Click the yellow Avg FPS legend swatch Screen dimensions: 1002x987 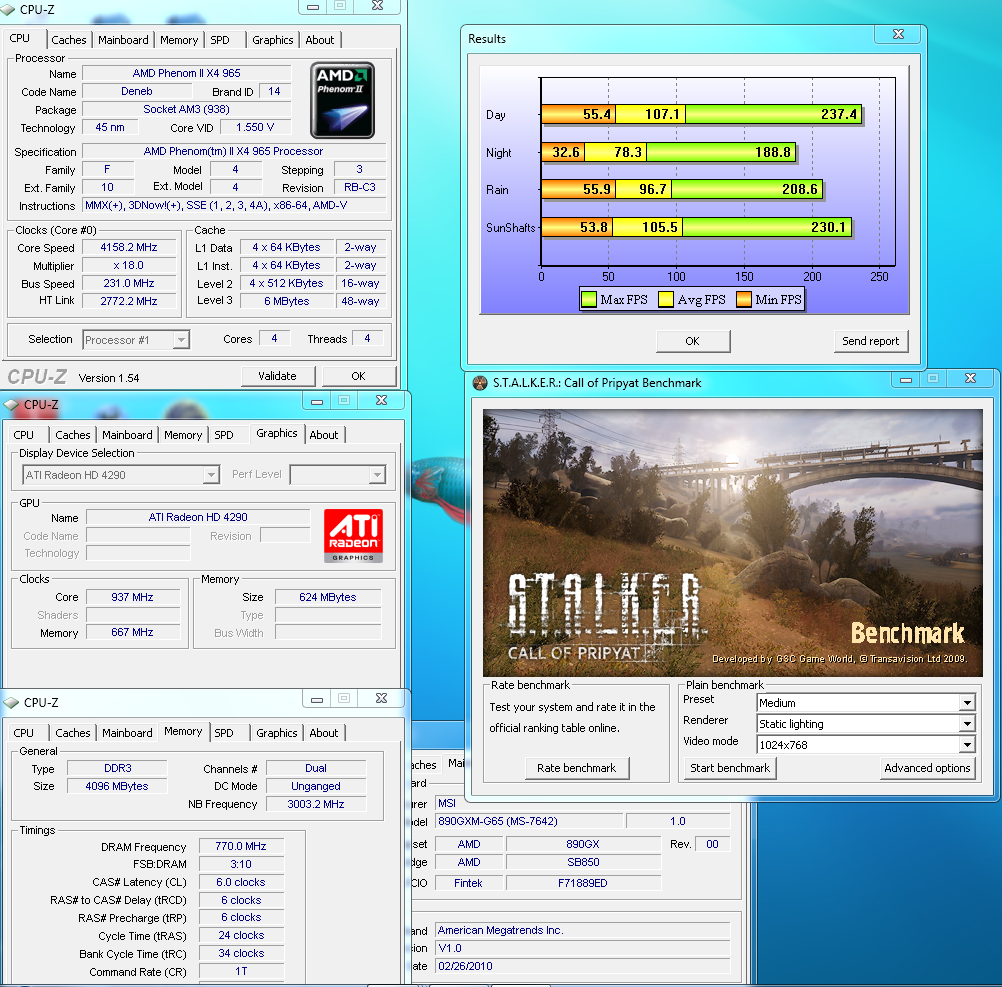click(x=666, y=299)
